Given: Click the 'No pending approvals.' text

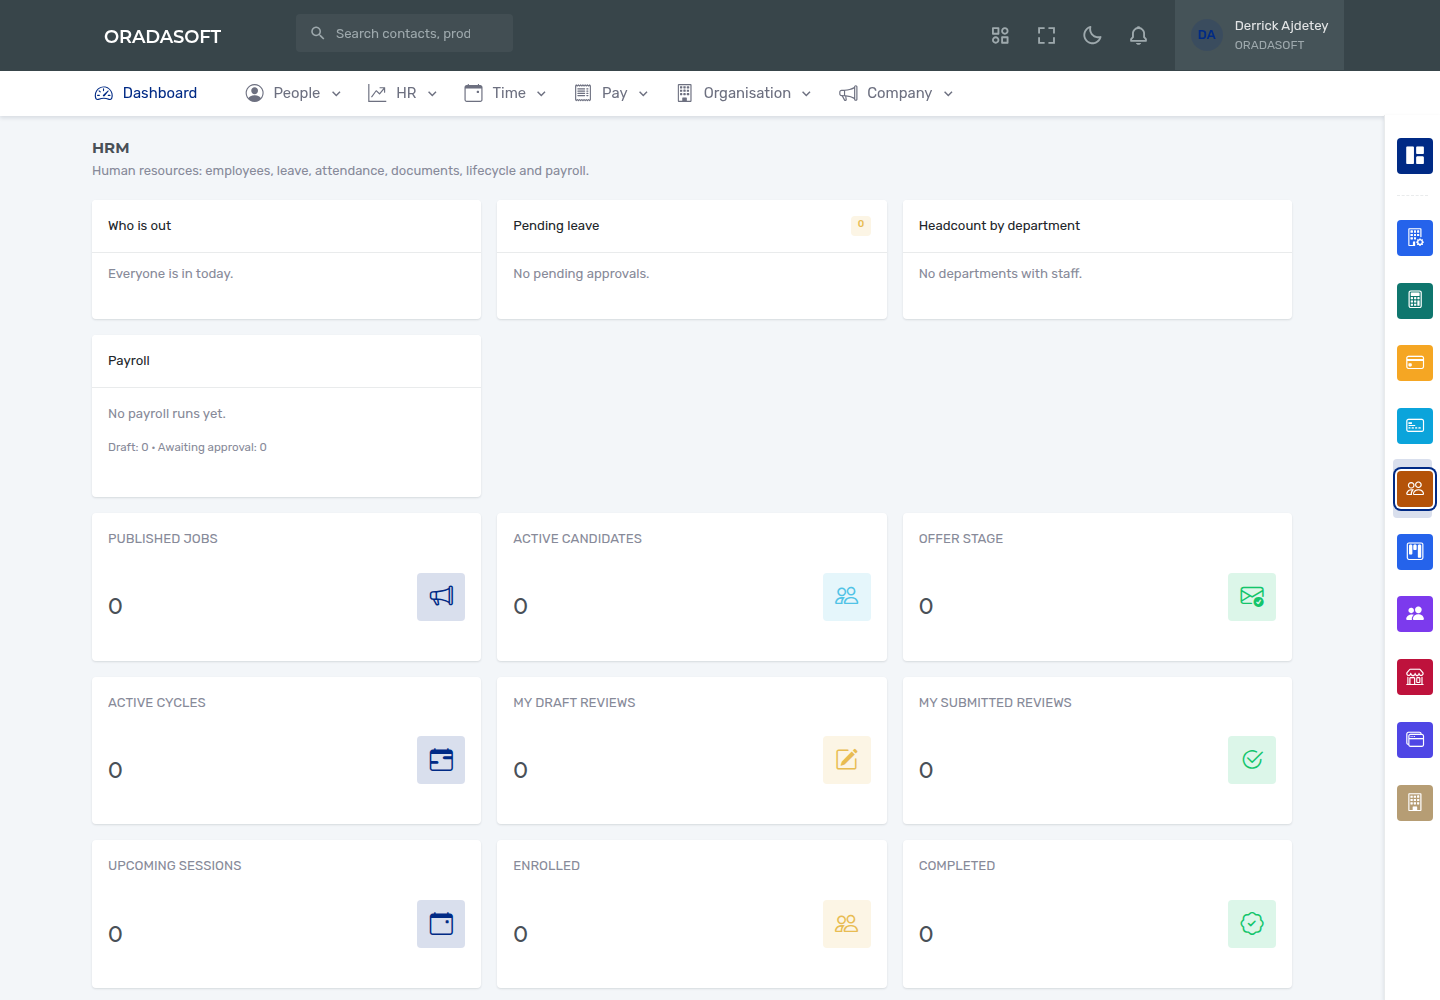Looking at the screenshot, I should pyautogui.click(x=581, y=274).
